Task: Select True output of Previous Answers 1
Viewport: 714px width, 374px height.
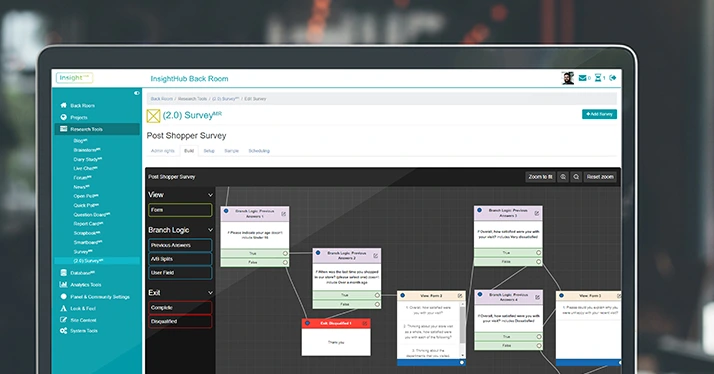Action: pos(285,253)
